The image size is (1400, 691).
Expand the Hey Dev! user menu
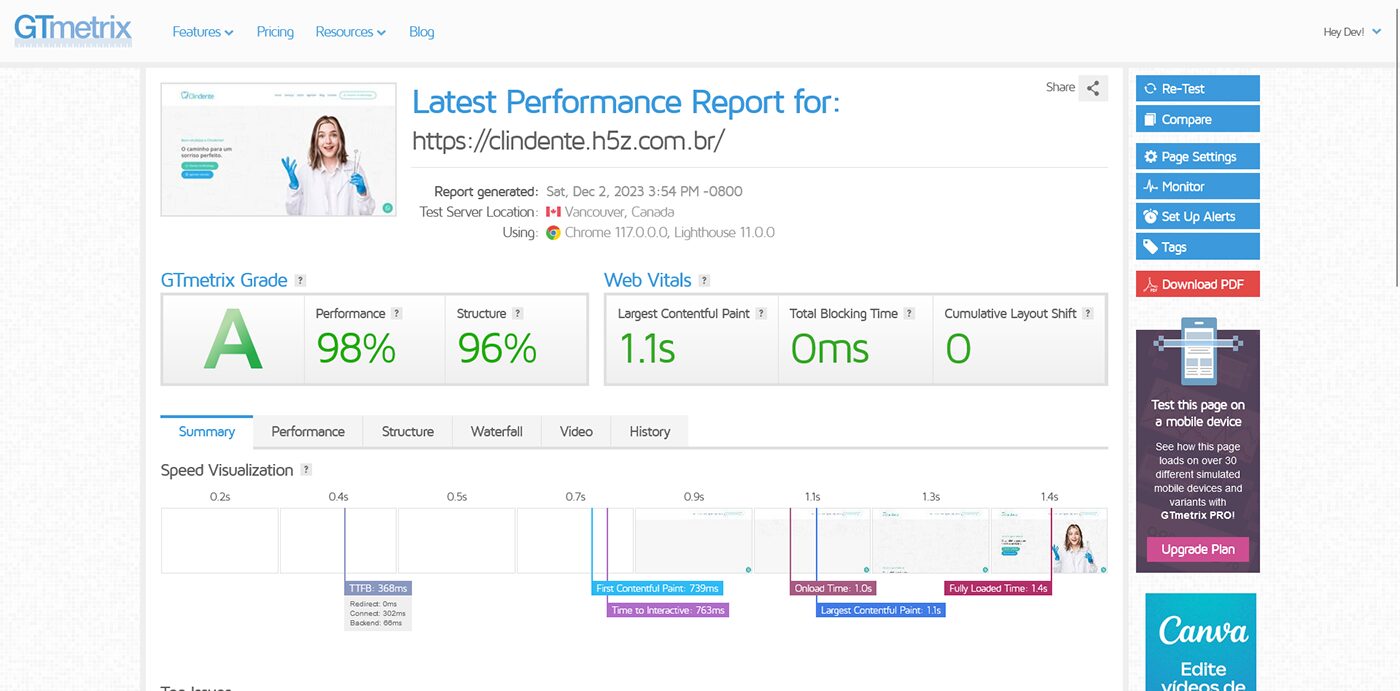(1351, 32)
